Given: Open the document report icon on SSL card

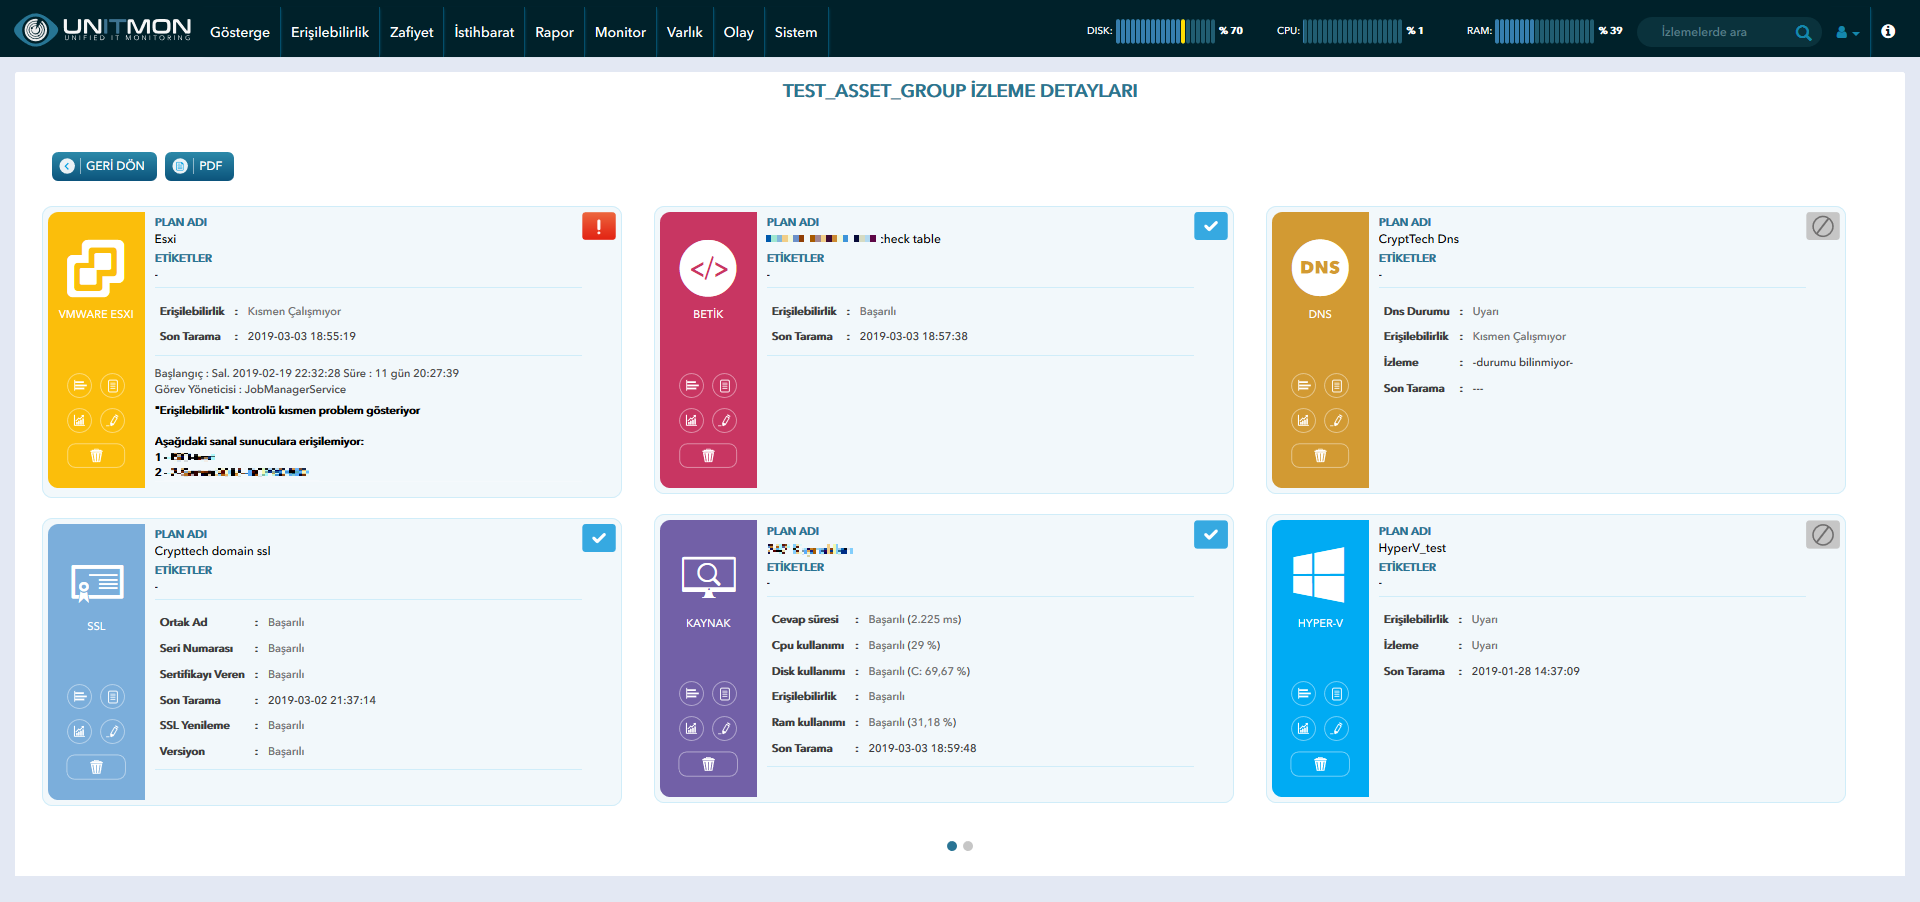Looking at the screenshot, I should click(x=113, y=697).
